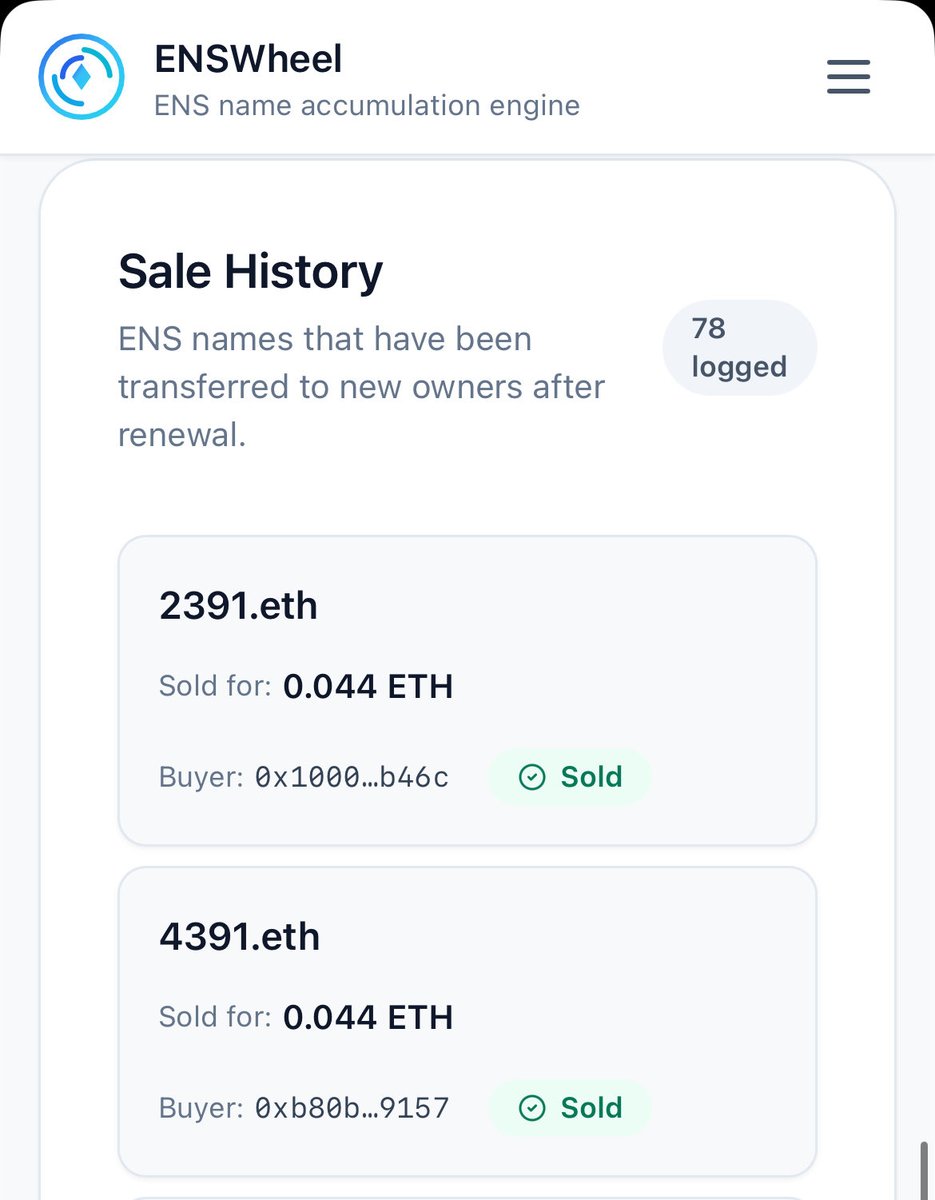Click the 0.044 ETH price on 2391.eth

pyautogui.click(x=368, y=687)
